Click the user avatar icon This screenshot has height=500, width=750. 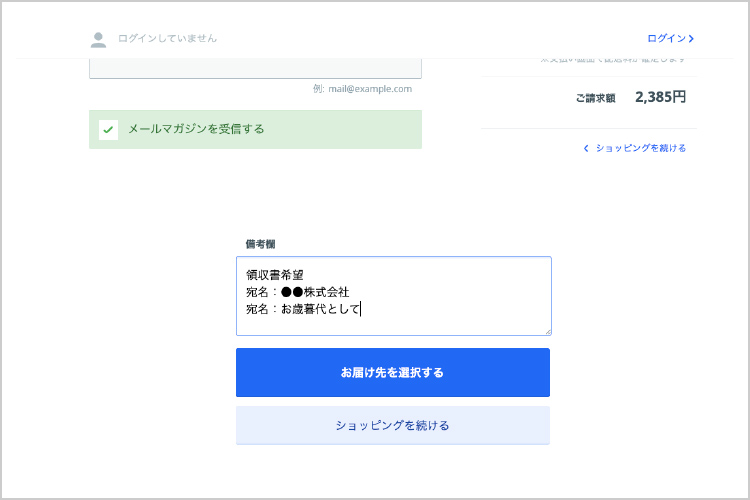(x=98, y=40)
